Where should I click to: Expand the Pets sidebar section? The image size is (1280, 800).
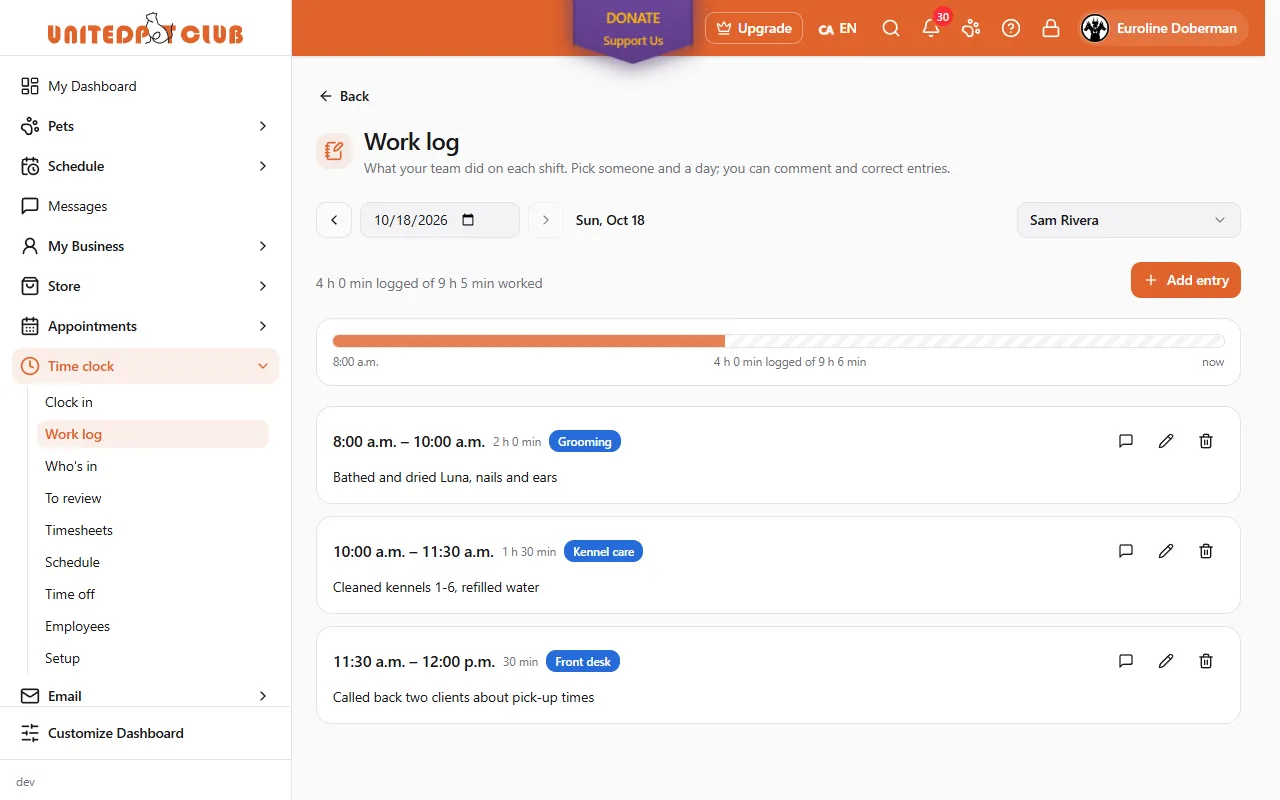(145, 126)
